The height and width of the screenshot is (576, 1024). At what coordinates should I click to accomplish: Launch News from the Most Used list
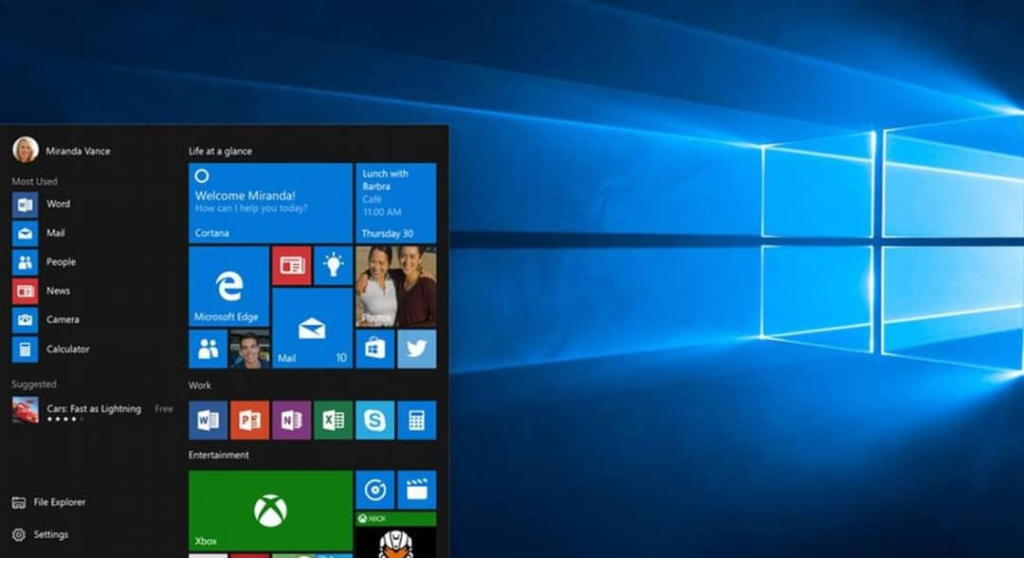41,291
